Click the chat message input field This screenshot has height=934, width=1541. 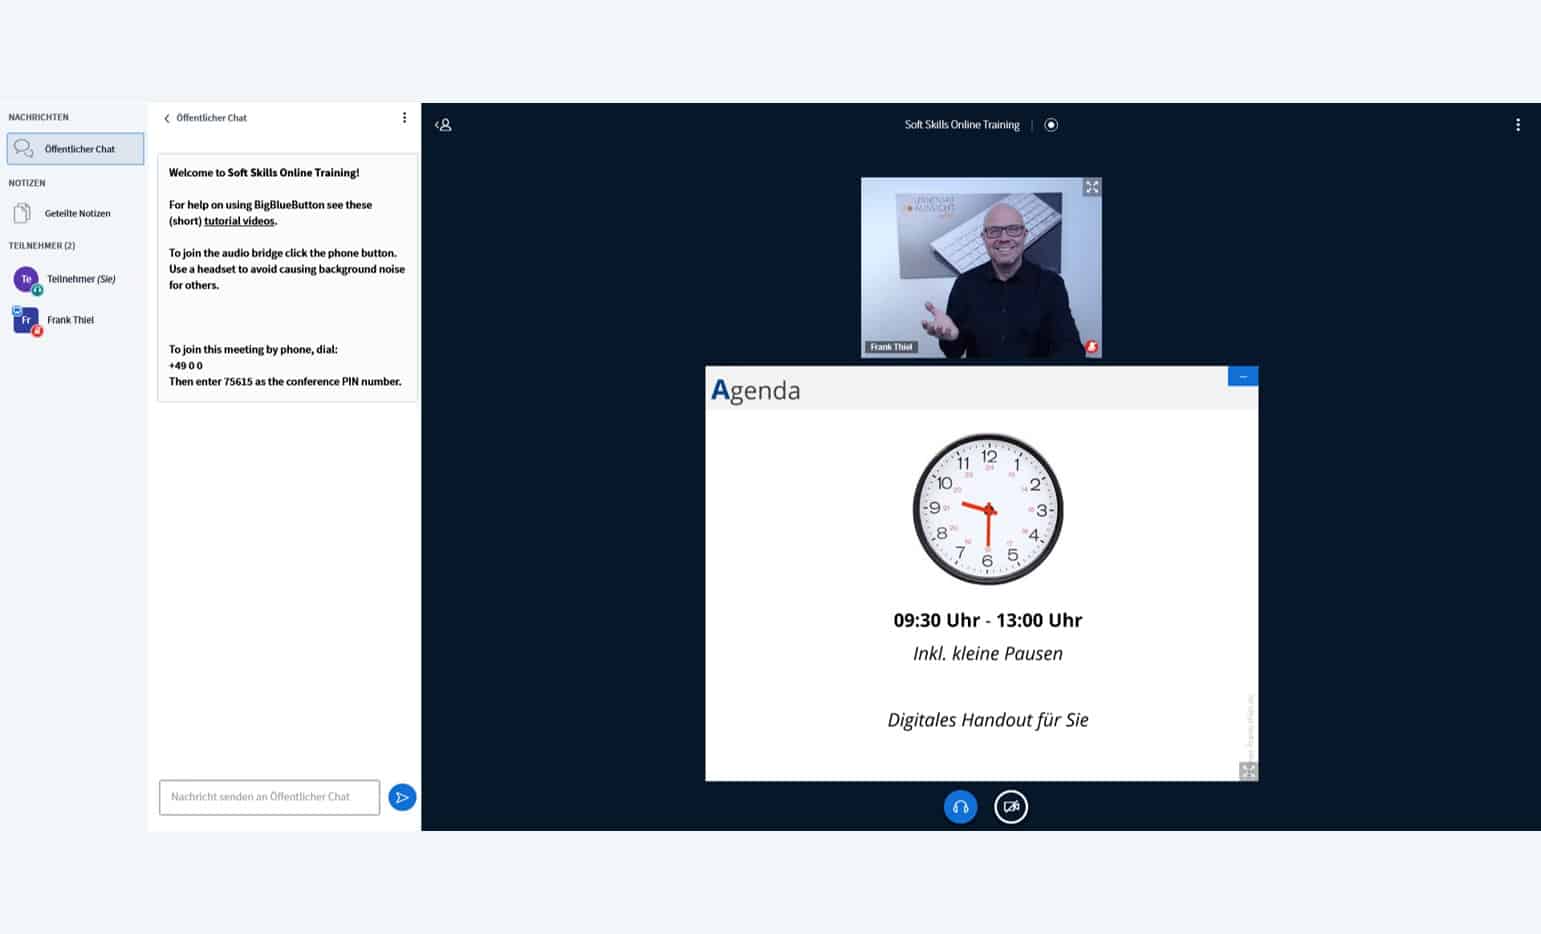pyautogui.click(x=269, y=797)
